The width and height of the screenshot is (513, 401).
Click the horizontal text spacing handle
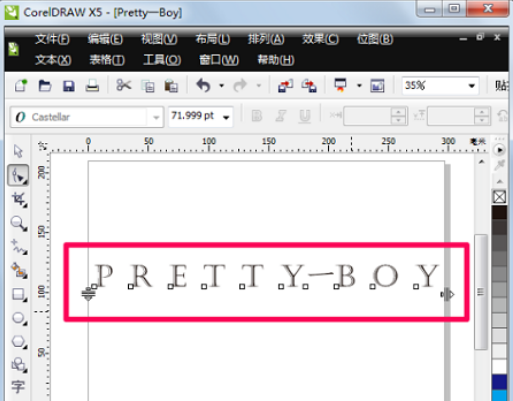click(447, 294)
